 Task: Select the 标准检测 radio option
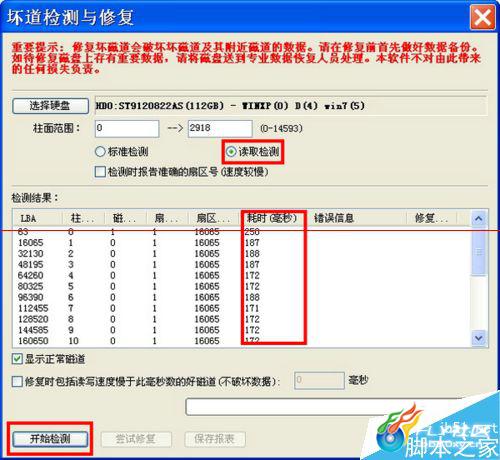pyautogui.click(x=121, y=152)
